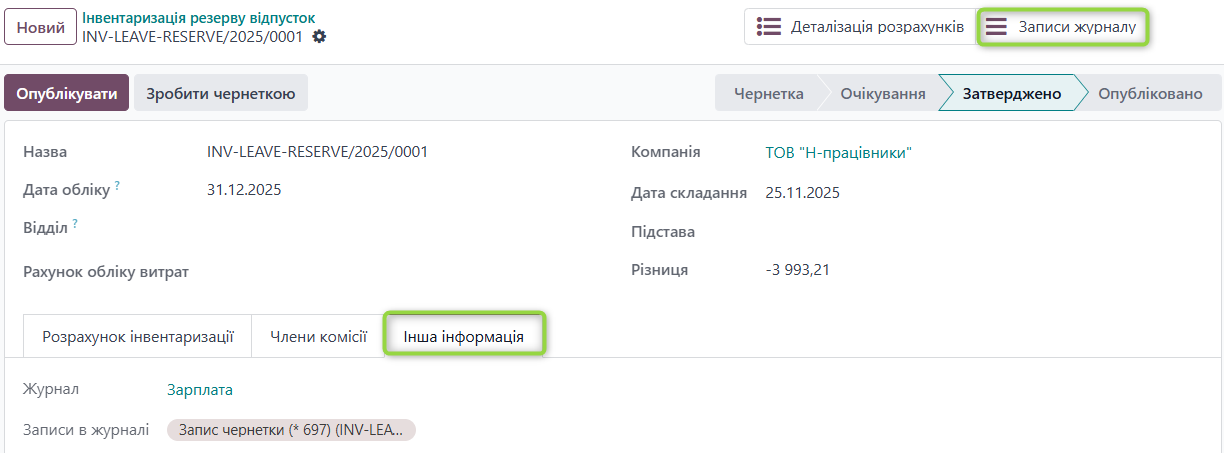Open the Зарплата journal link
This screenshot has width=1224, height=453.
point(200,390)
